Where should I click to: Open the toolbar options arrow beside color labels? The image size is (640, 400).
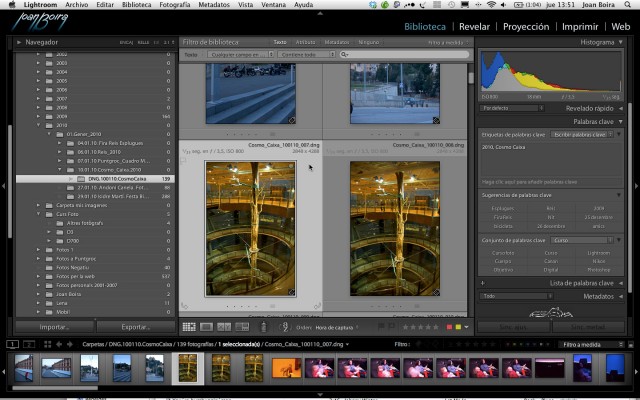point(467,327)
